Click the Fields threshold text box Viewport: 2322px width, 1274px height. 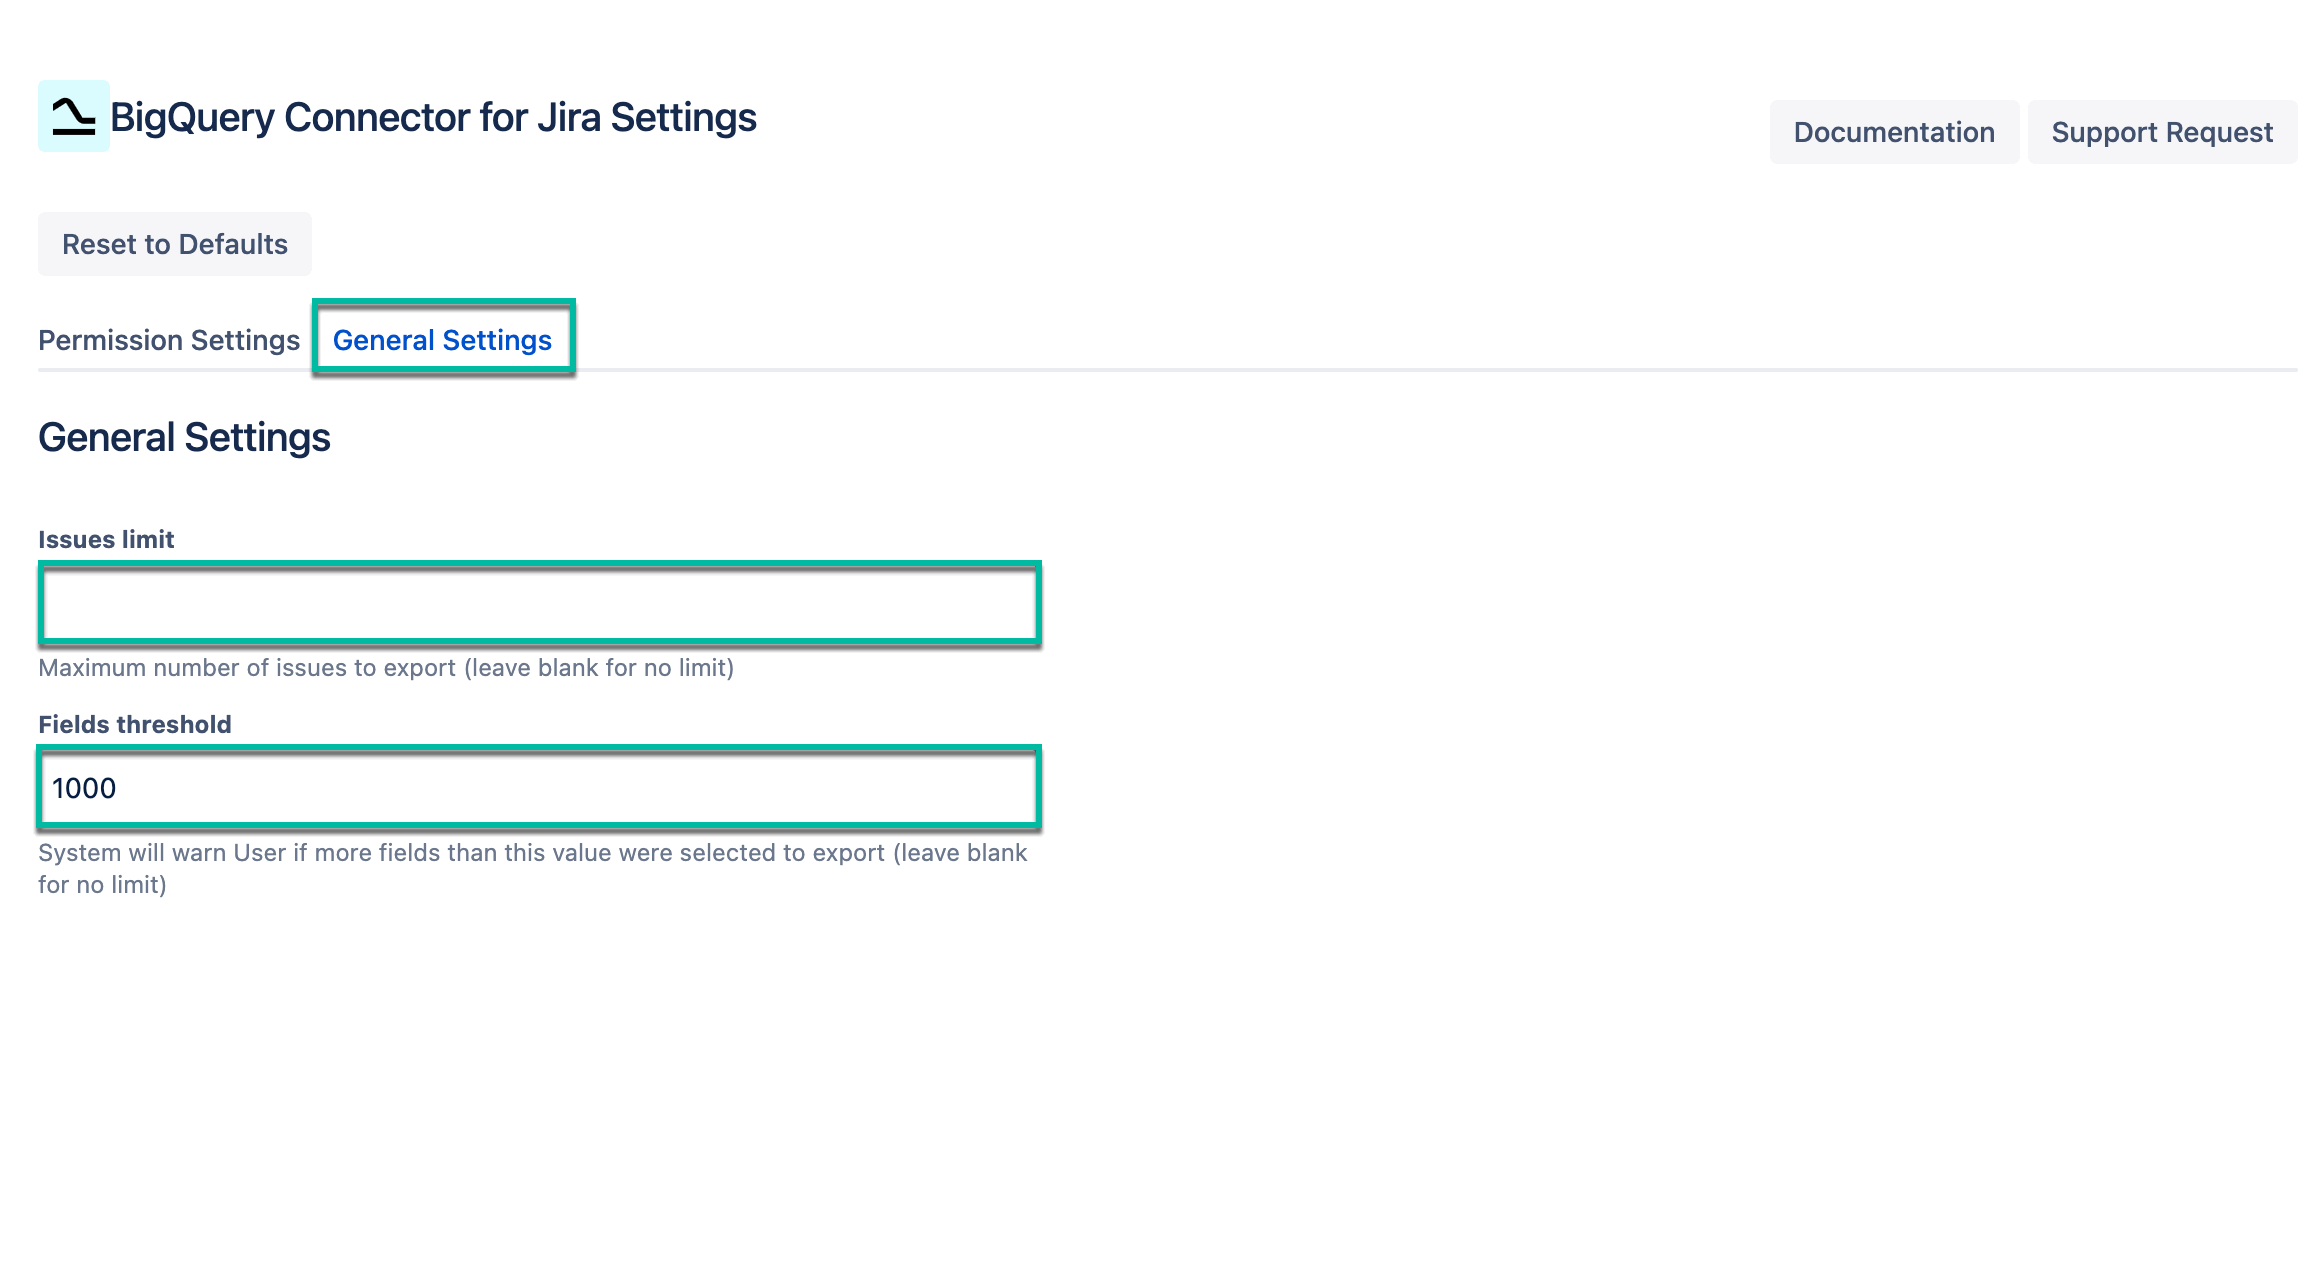pos(540,788)
